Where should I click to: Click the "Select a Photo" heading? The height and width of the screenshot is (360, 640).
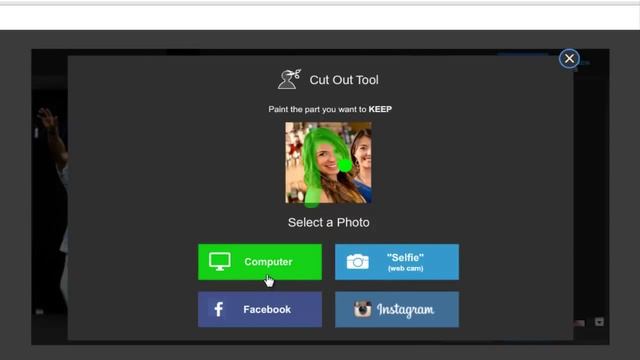pyautogui.click(x=329, y=222)
